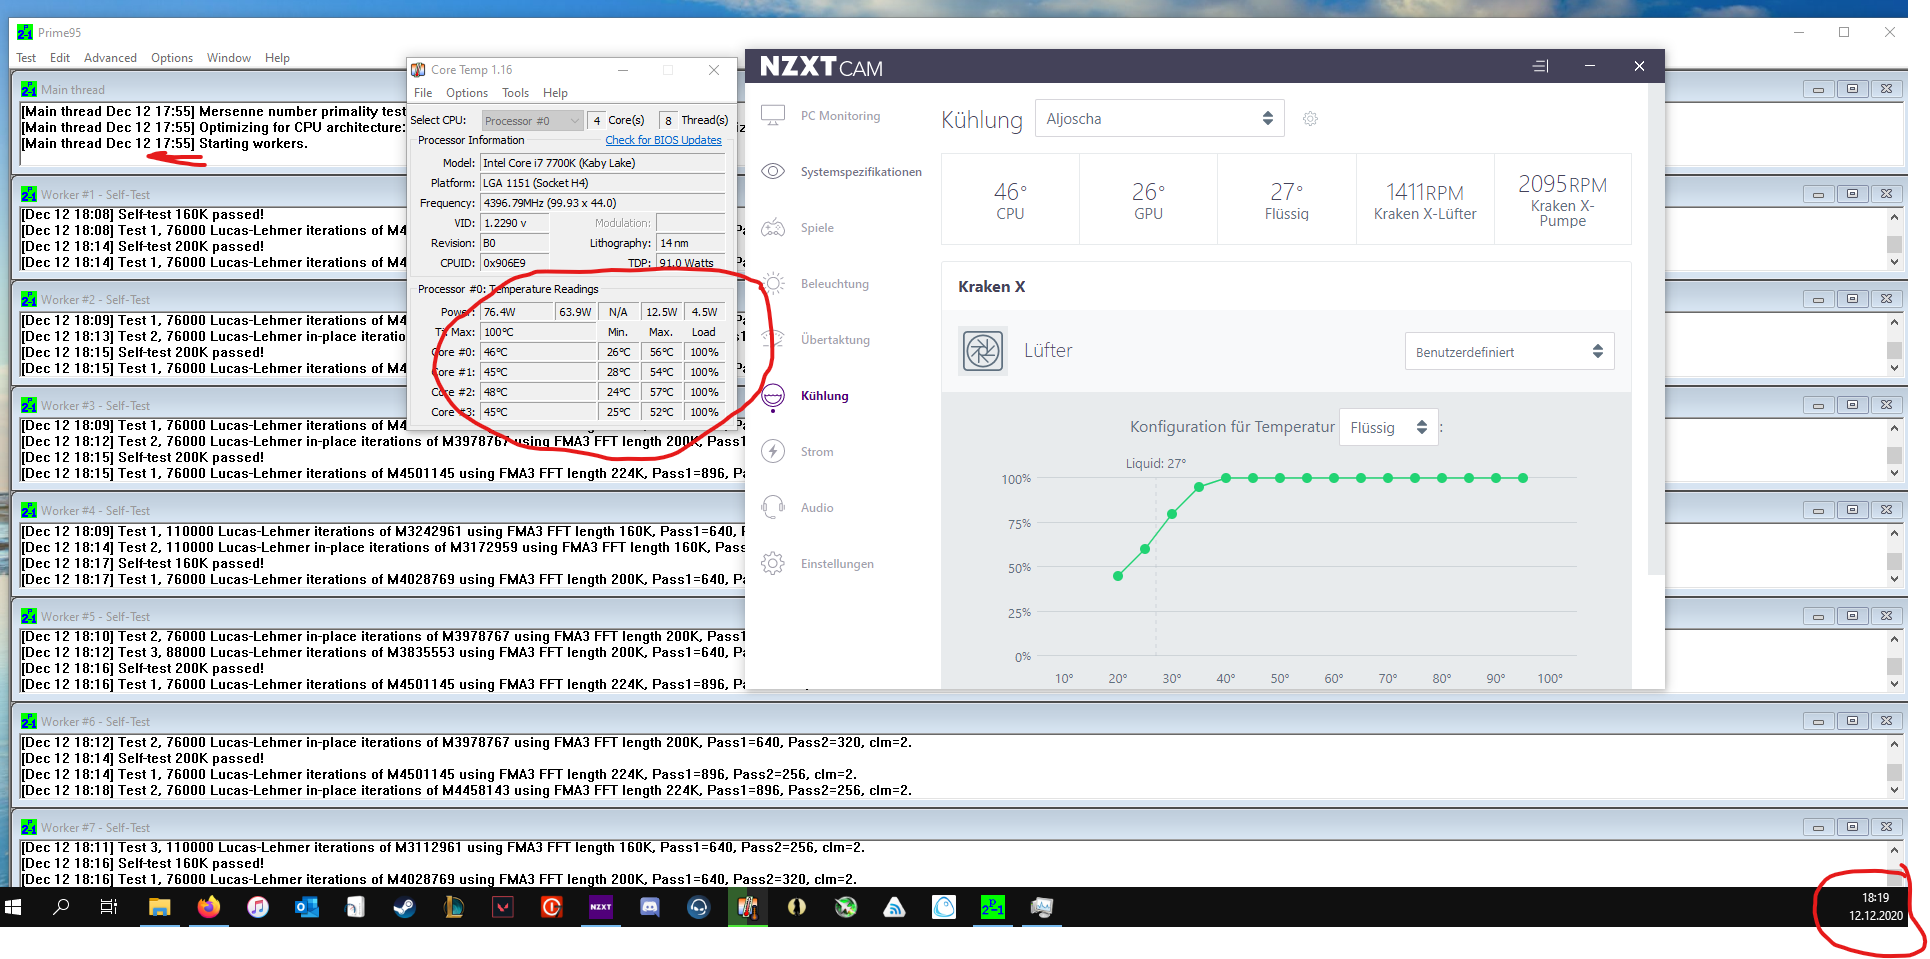
Task: Open Systemspezifikationen section in NZXT CAM
Action: pyautogui.click(x=841, y=172)
